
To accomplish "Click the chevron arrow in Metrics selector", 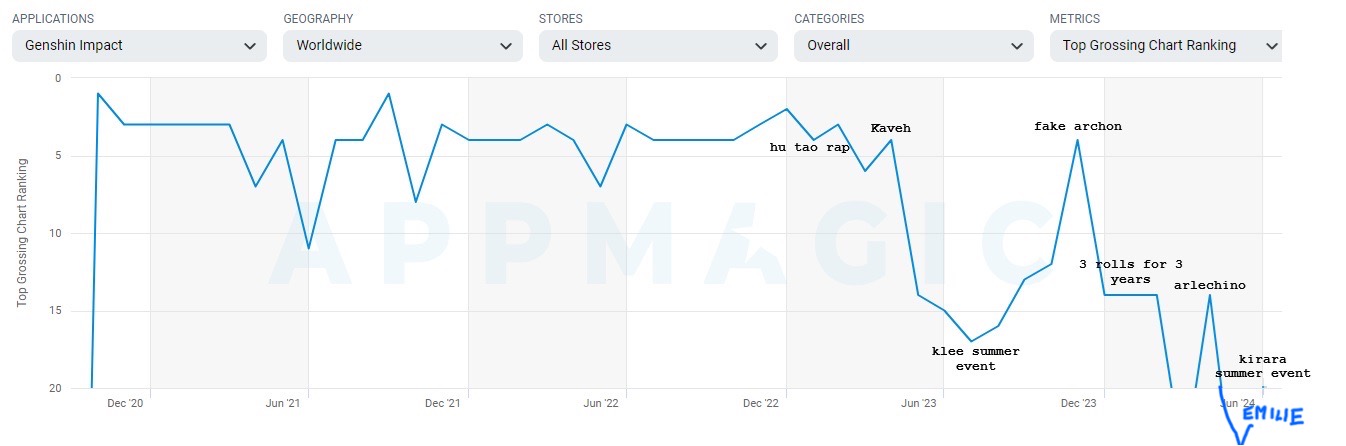I will tap(1271, 46).
